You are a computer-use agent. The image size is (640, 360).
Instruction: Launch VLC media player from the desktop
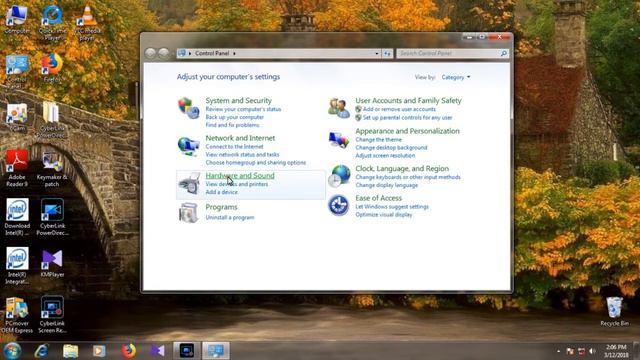click(87, 22)
